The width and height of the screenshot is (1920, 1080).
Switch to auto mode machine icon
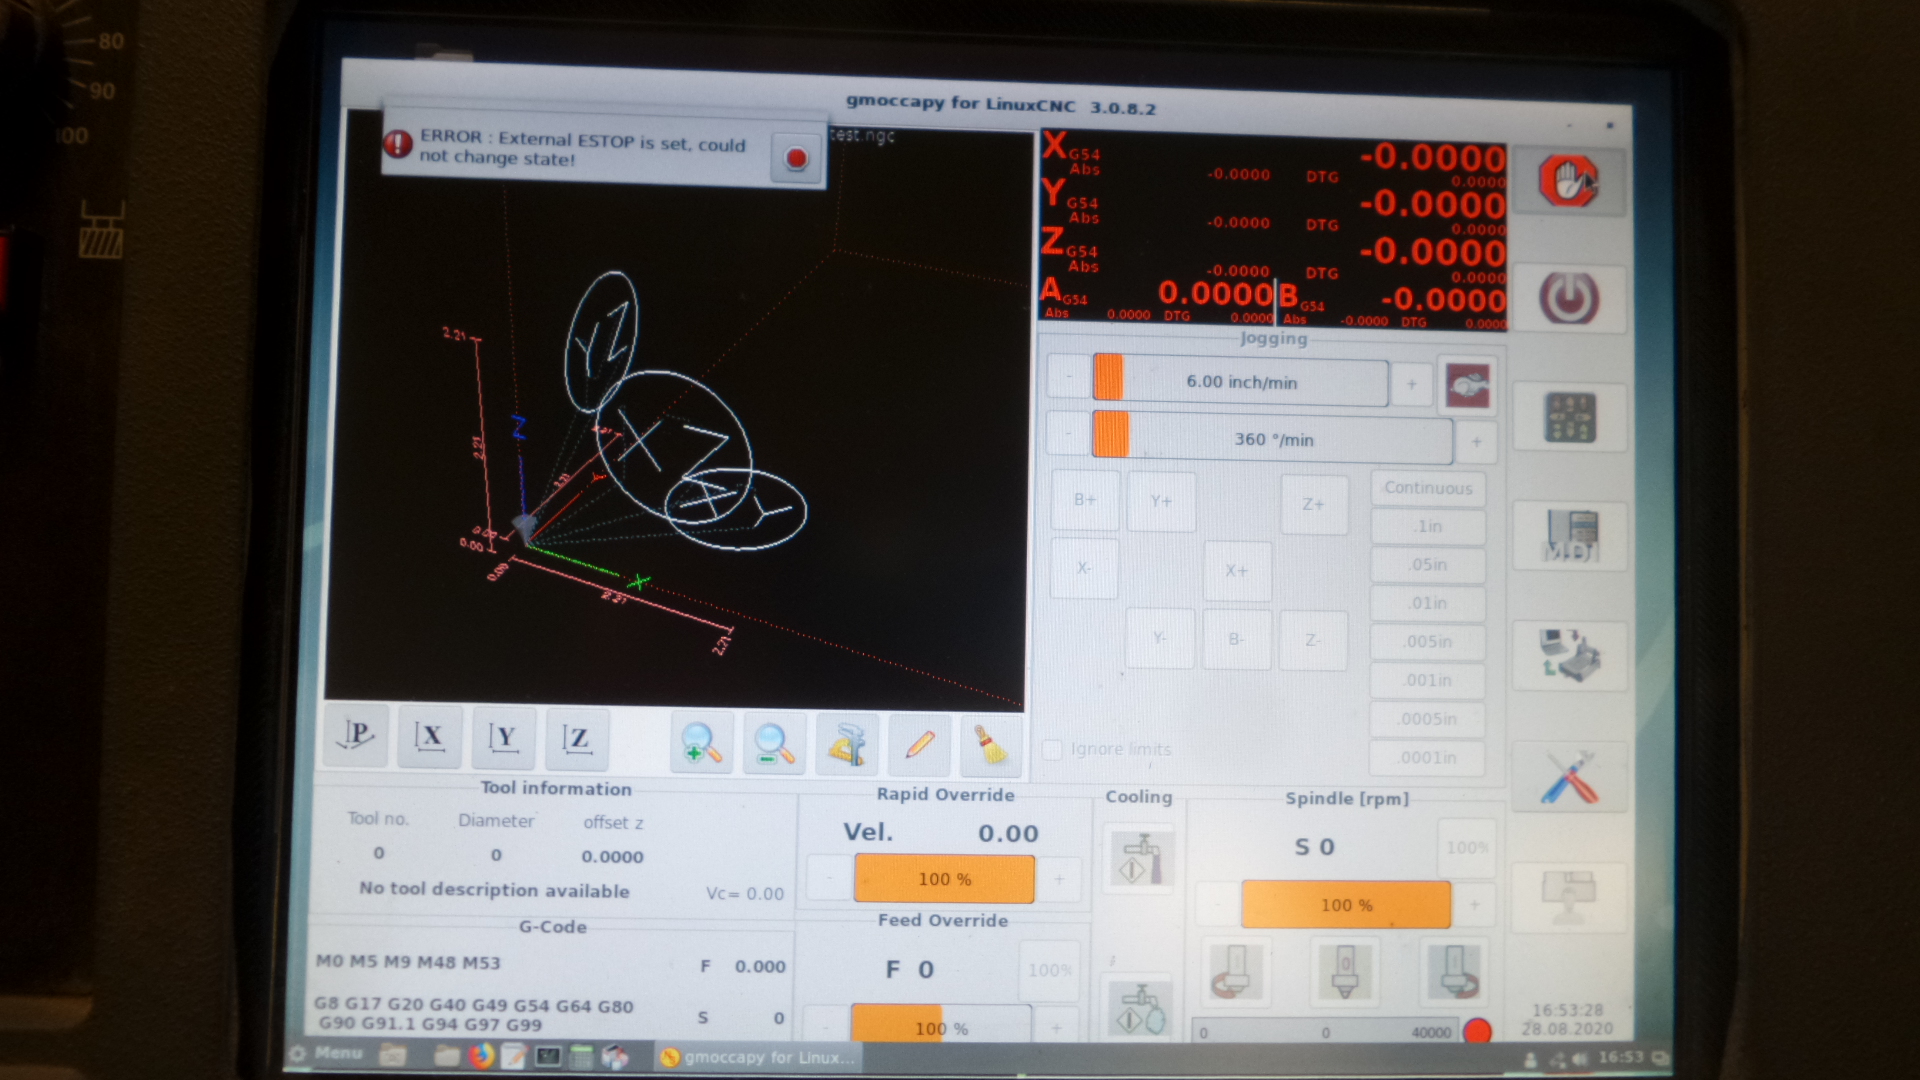coord(1570,655)
